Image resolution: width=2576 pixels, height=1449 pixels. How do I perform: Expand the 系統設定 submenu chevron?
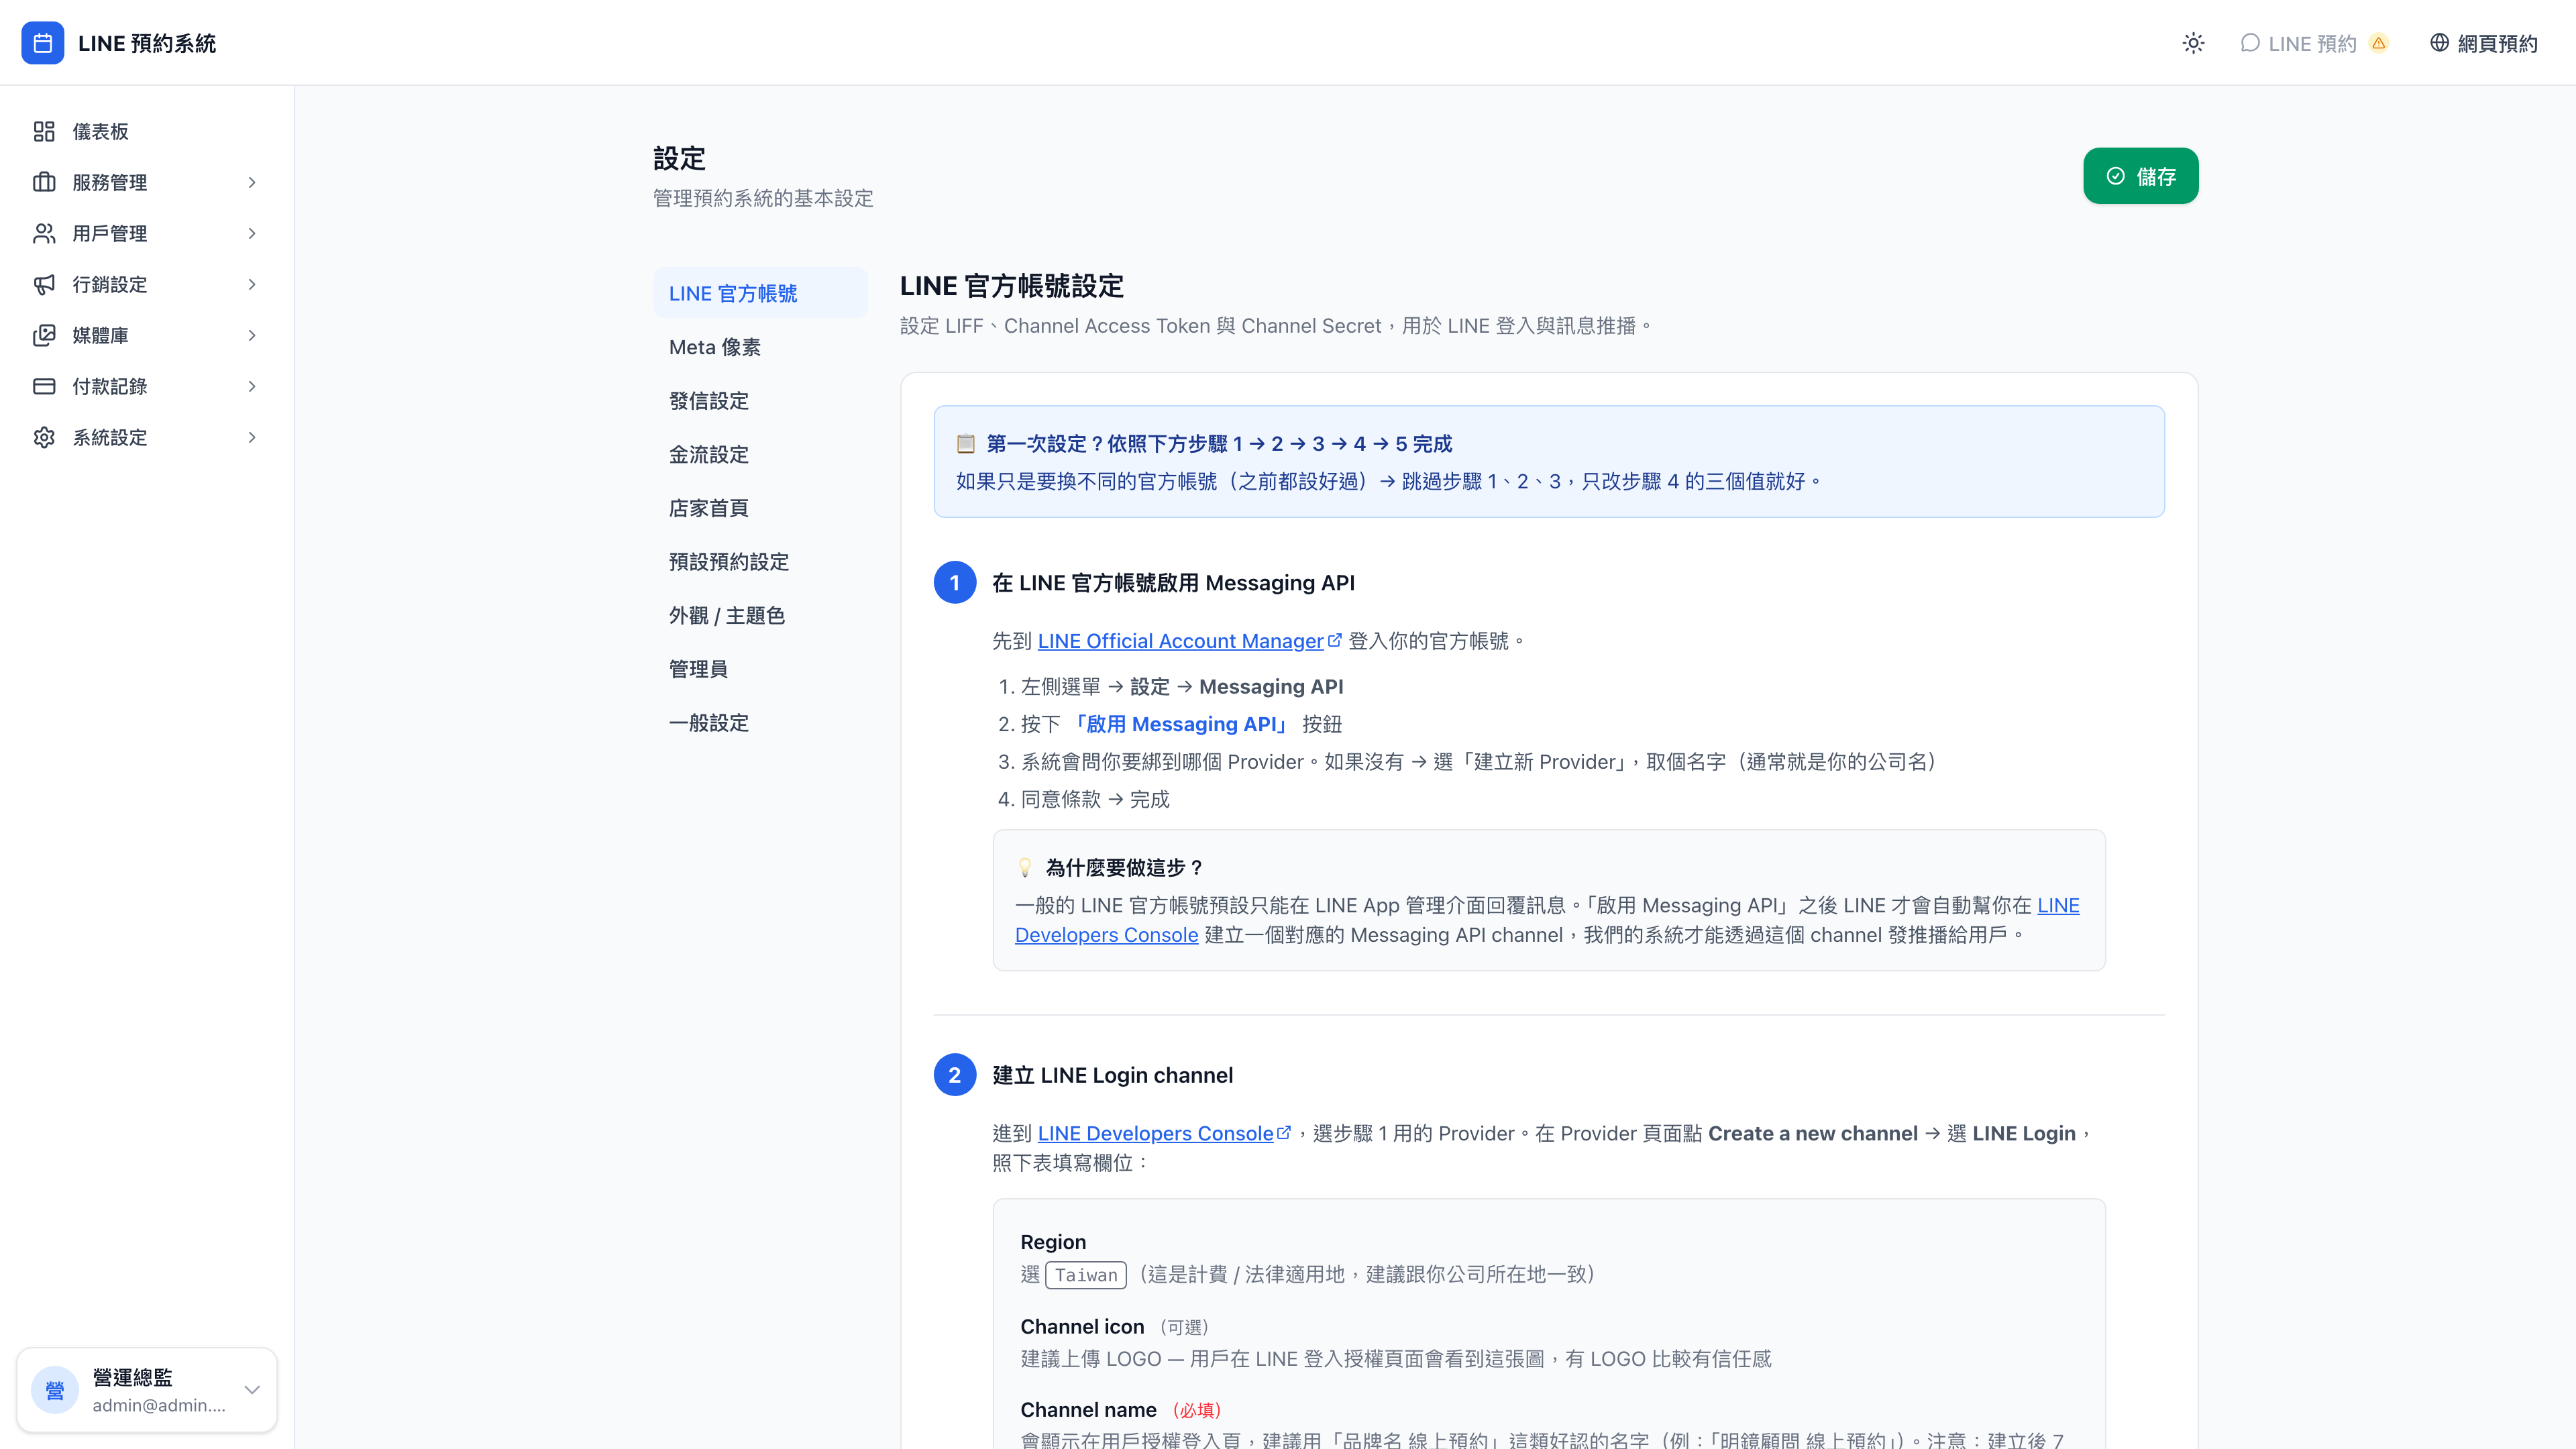pyautogui.click(x=252, y=437)
